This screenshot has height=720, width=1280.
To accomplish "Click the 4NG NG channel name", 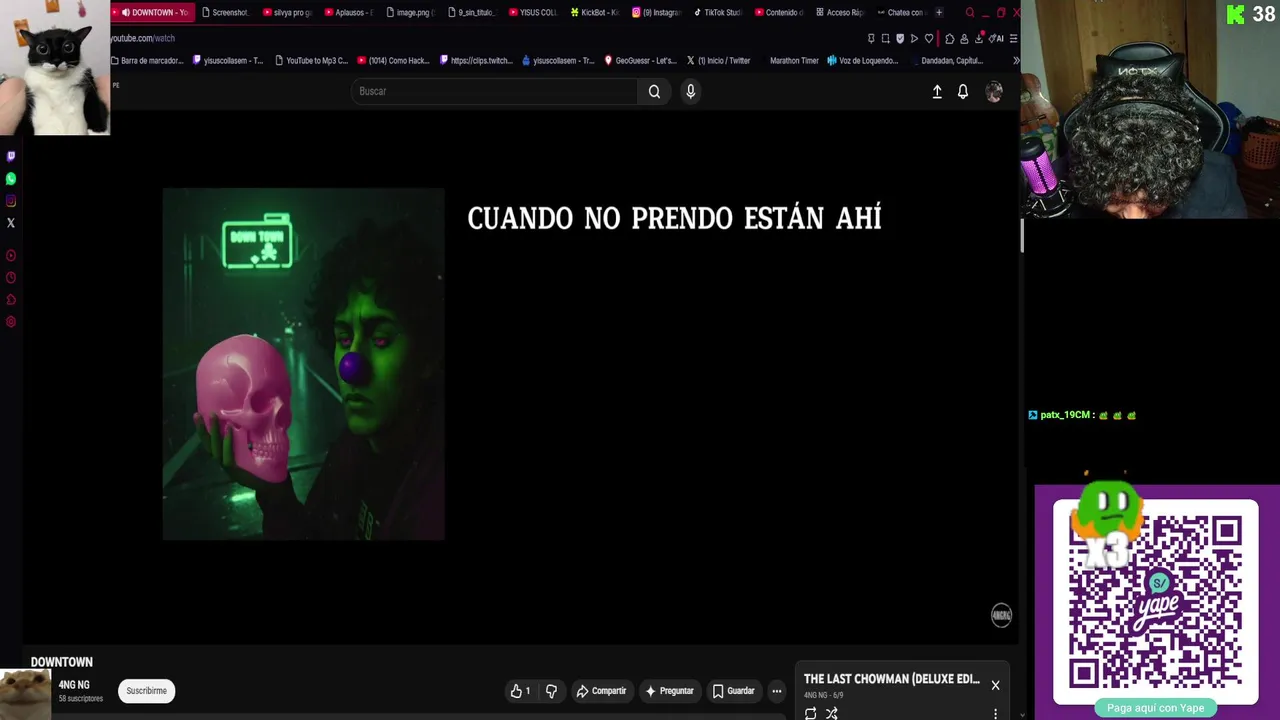I will click(74, 685).
